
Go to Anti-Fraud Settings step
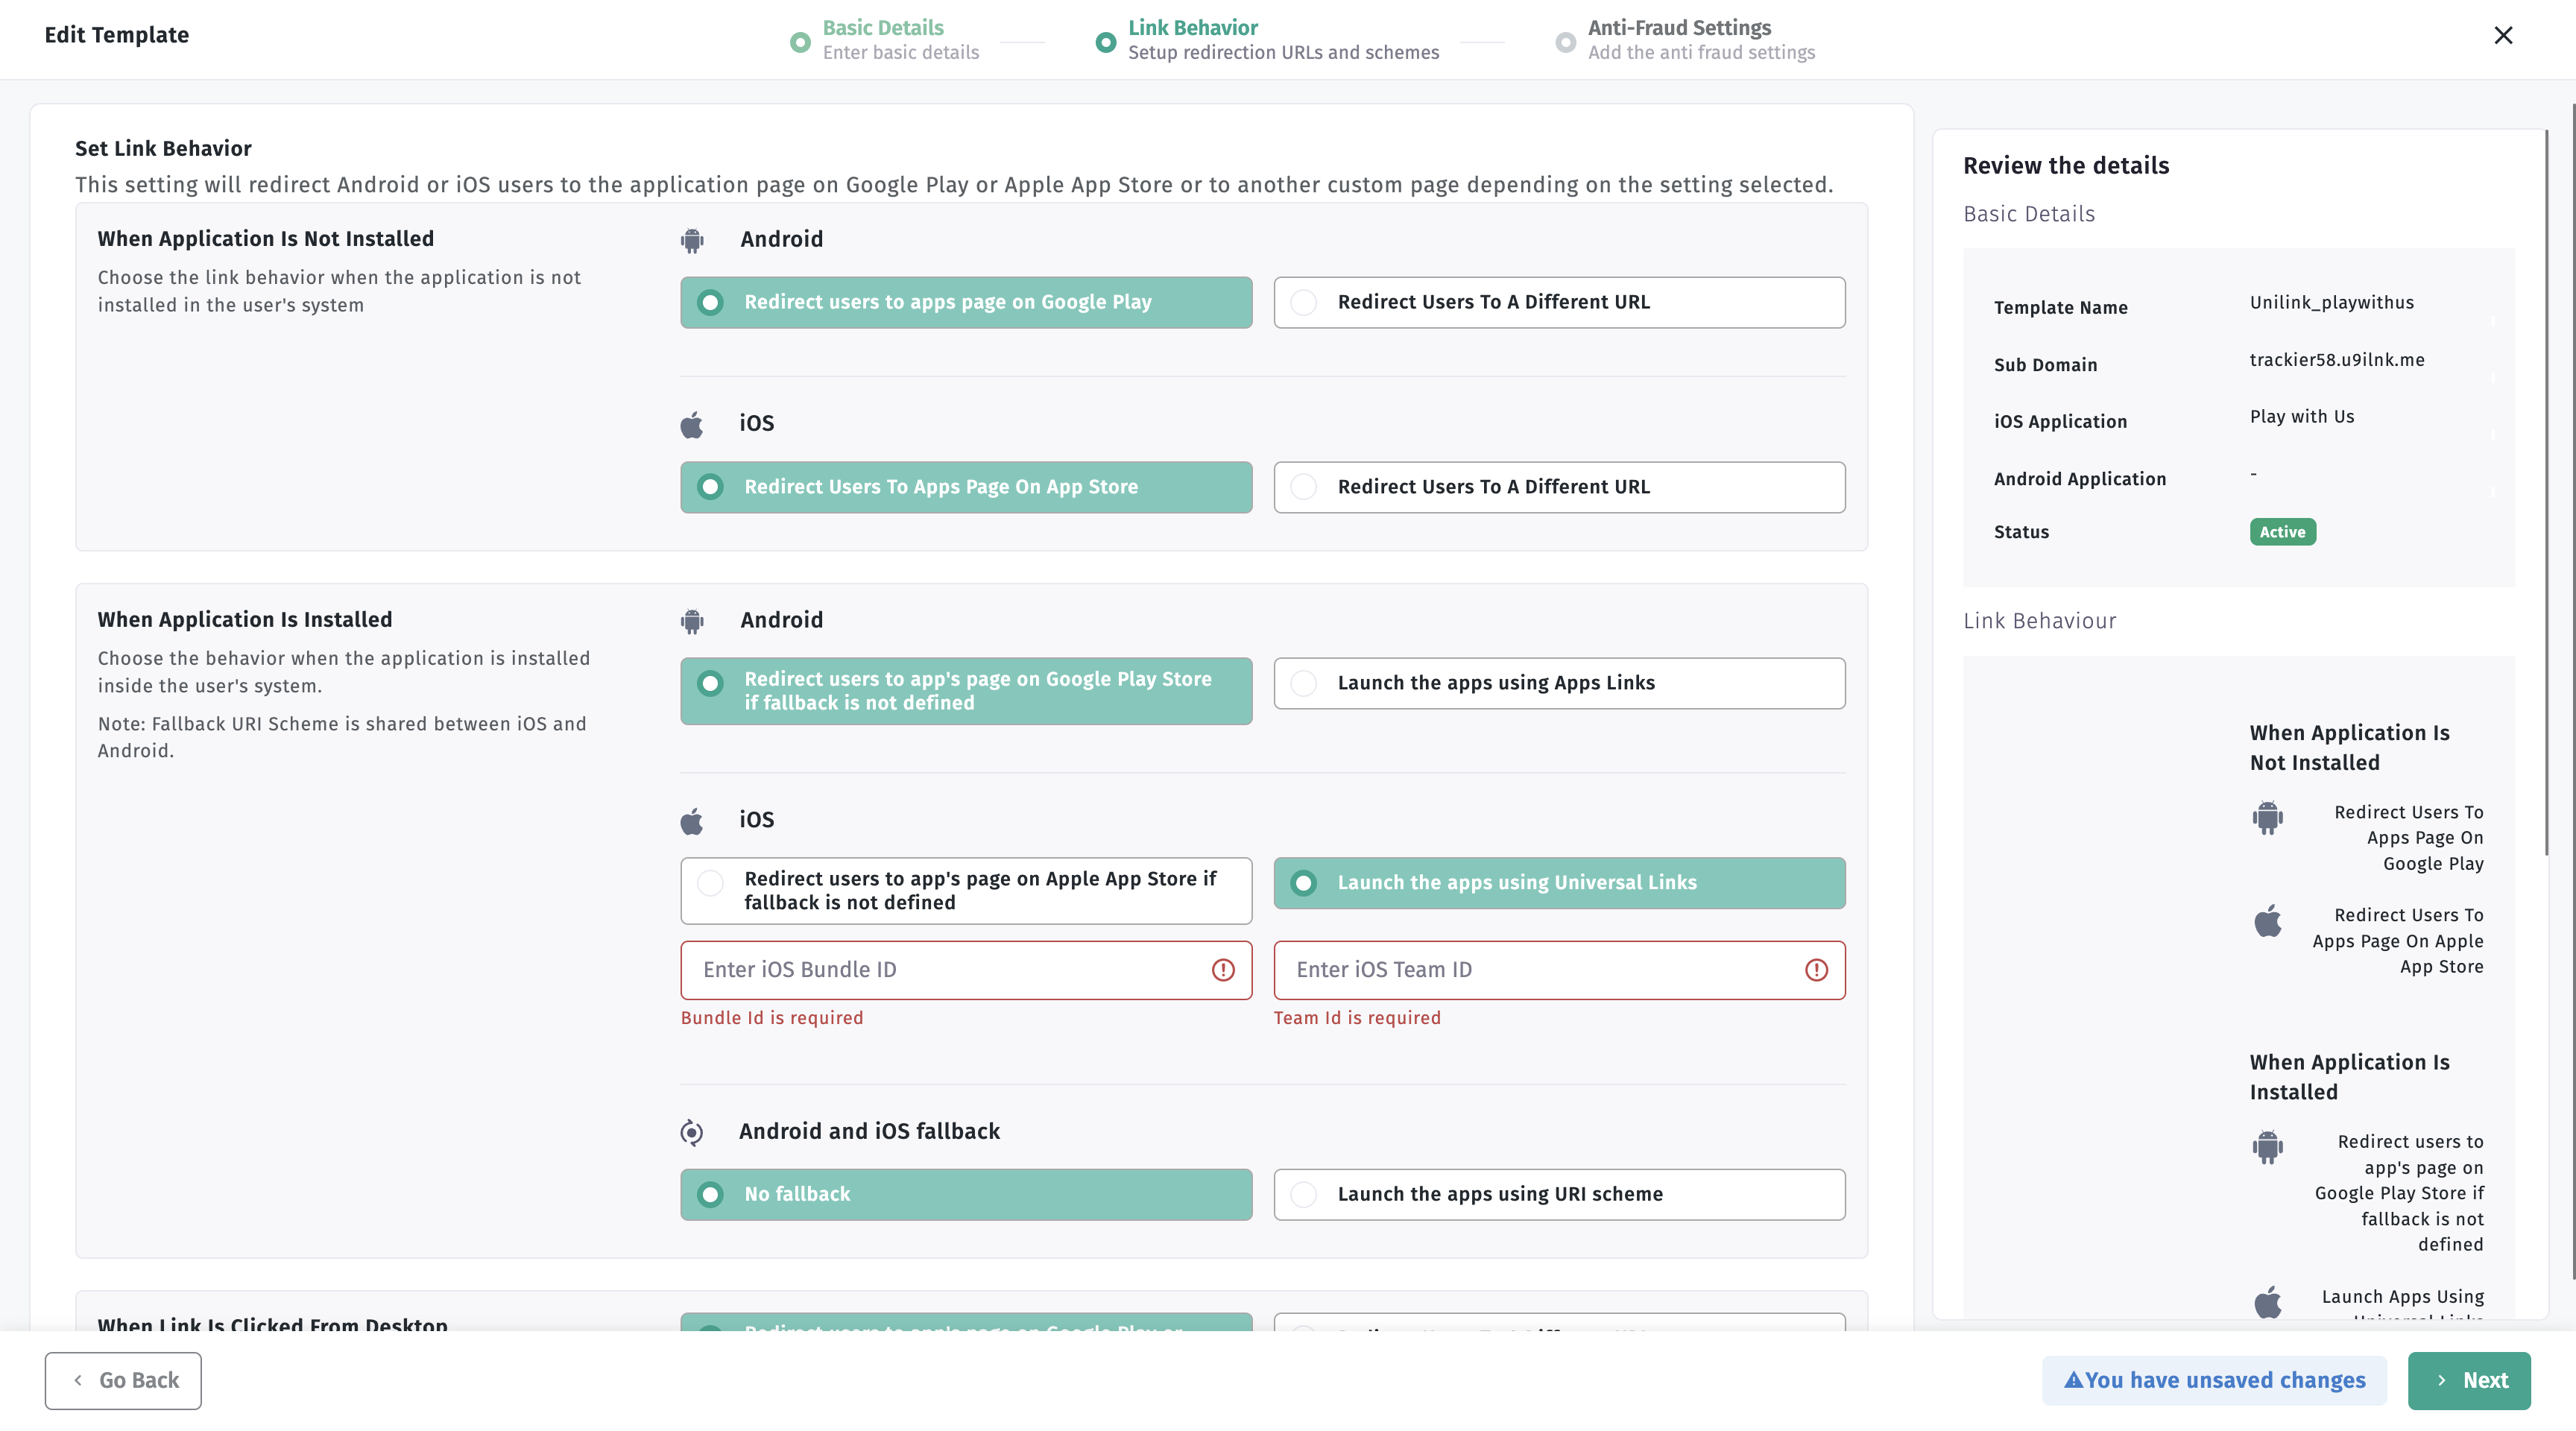1685,40
